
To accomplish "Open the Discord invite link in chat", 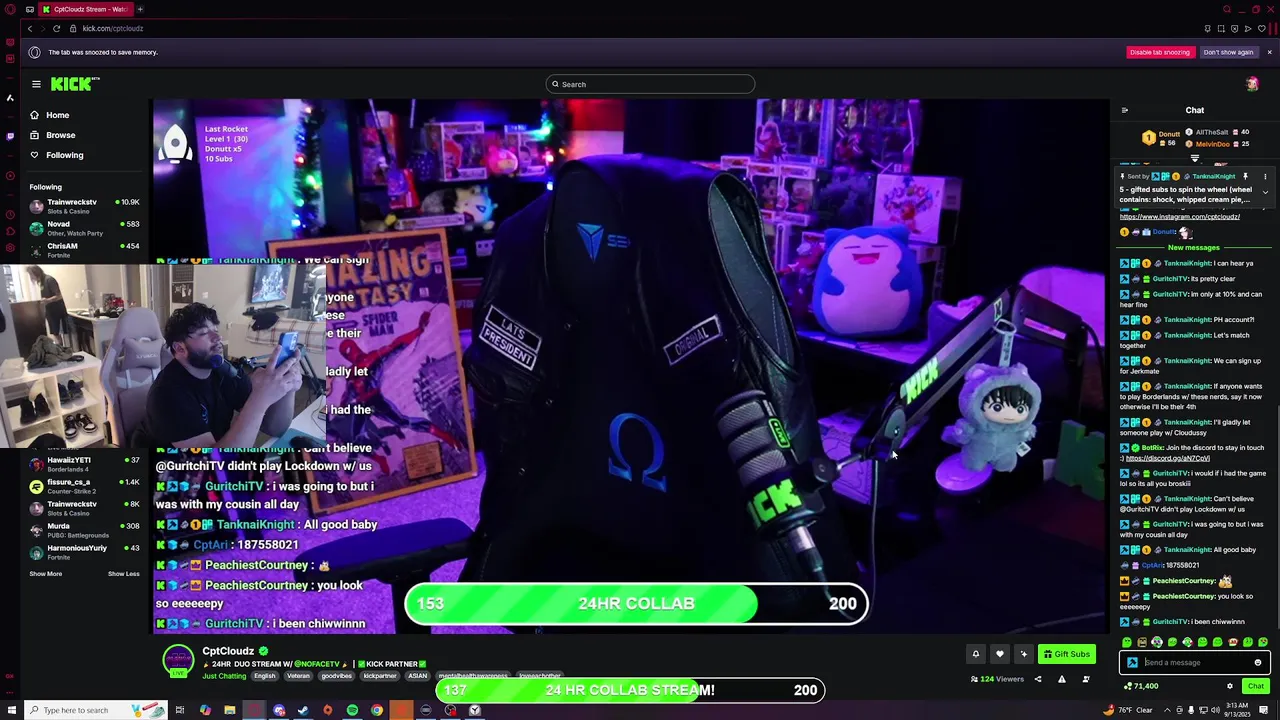I will (1167, 458).
